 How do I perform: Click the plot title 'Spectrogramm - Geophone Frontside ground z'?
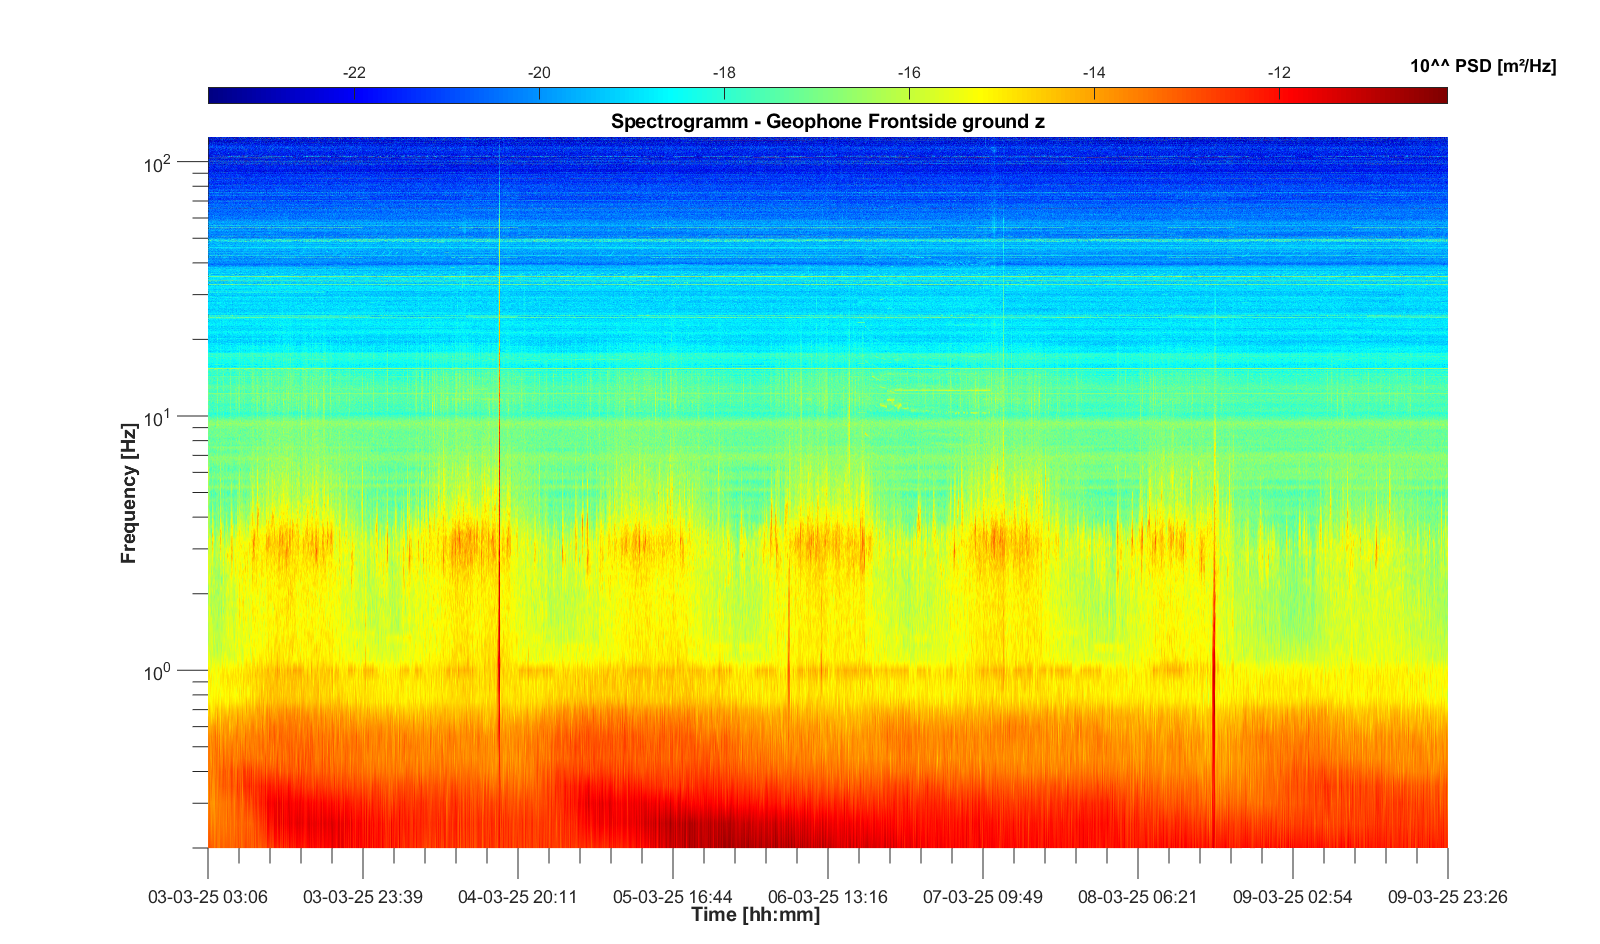click(x=827, y=122)
